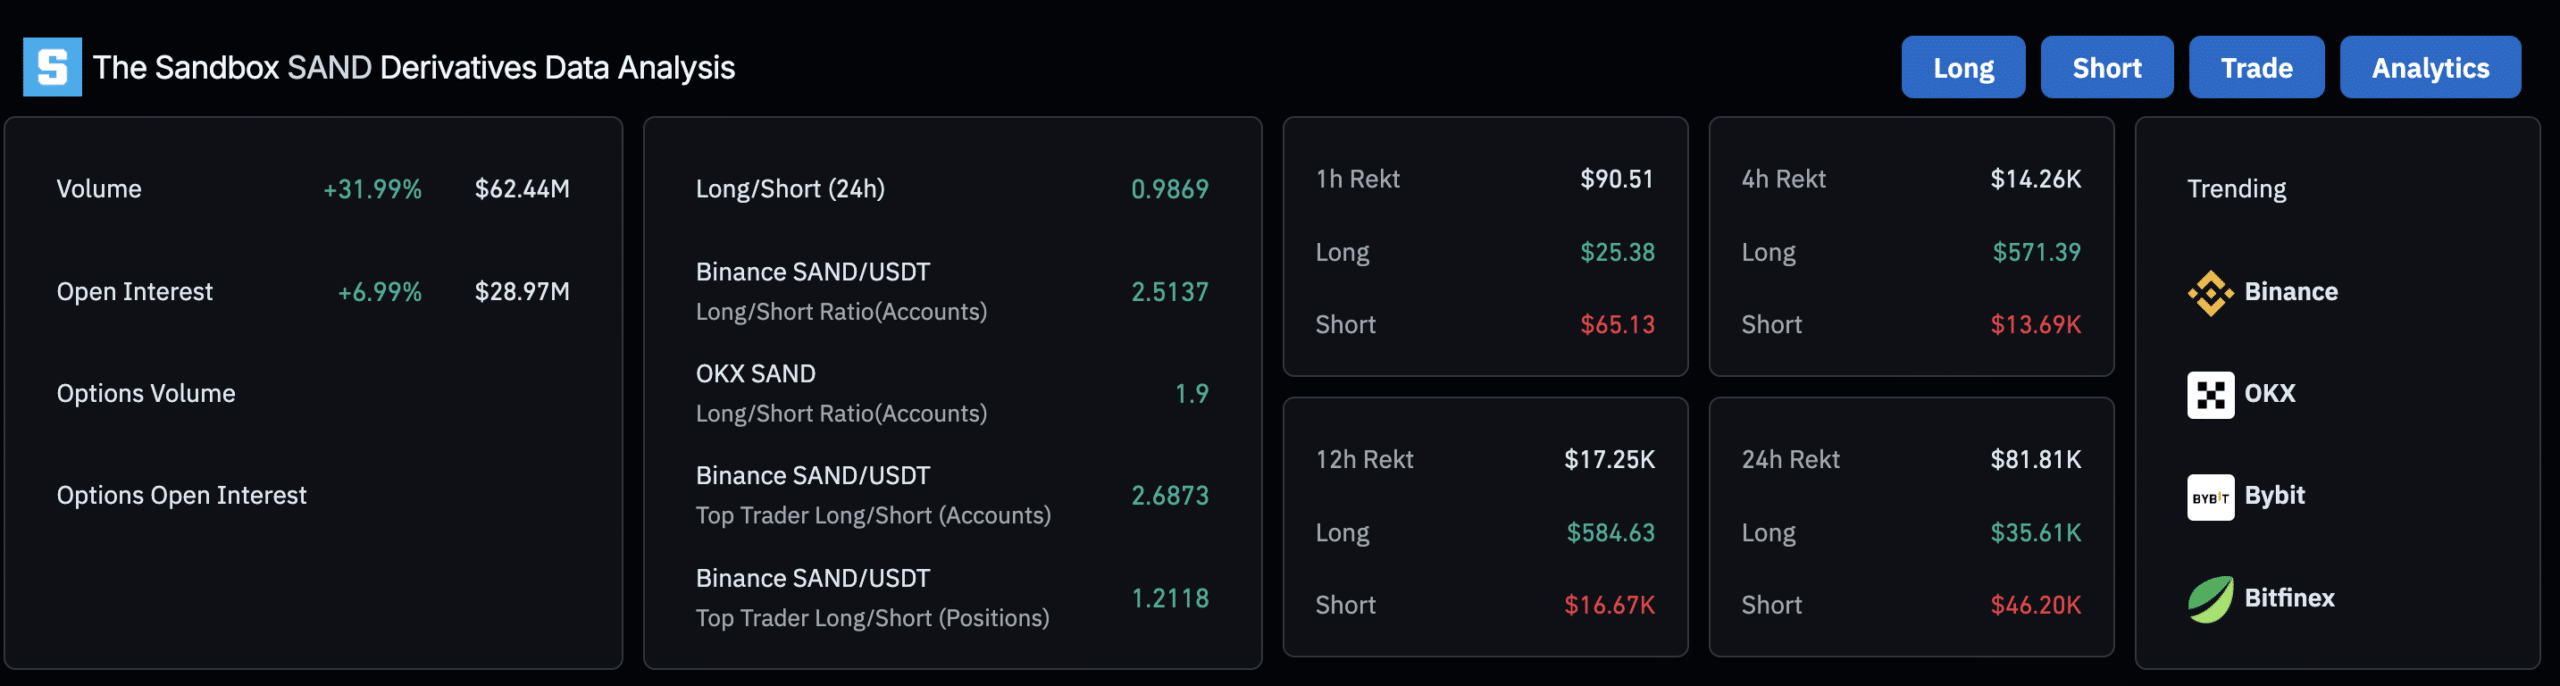This screenshot has height=686, width=2560.
Task: Click the Volume +31.99% change figure
Action: [x=372, y=189]
